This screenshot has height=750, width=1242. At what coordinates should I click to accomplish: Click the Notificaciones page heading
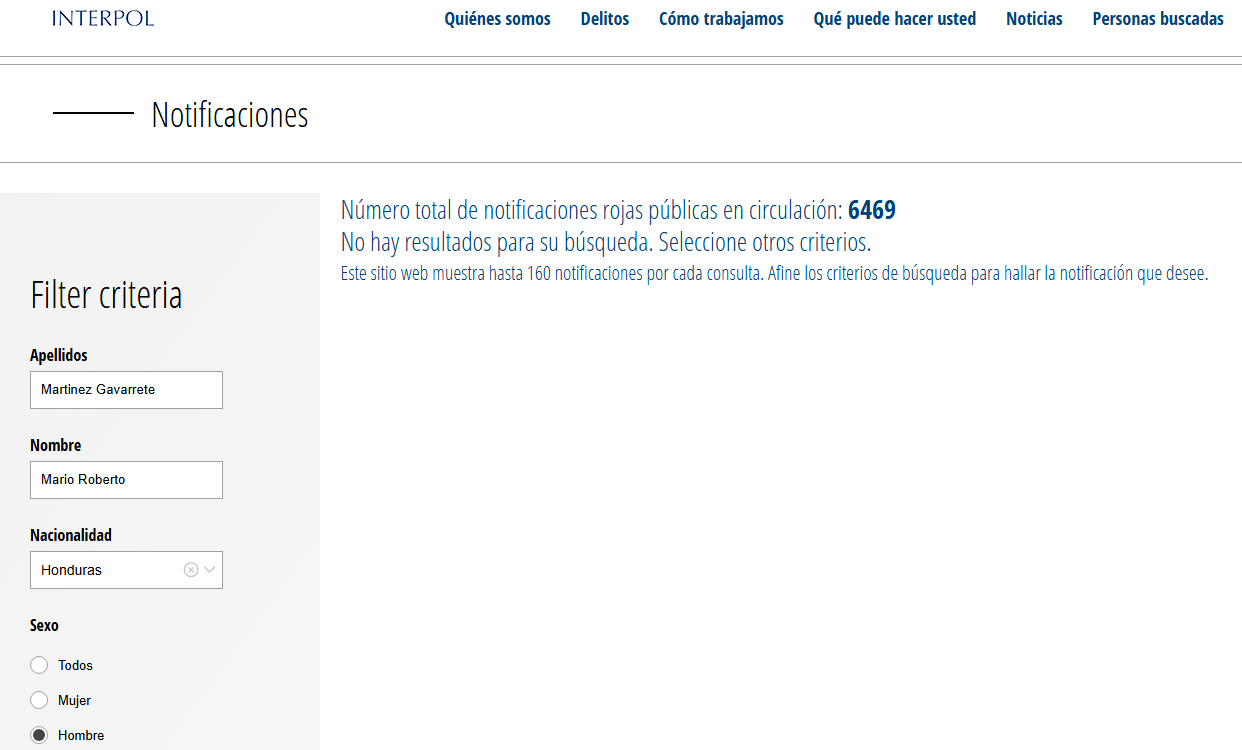(229, 115)
